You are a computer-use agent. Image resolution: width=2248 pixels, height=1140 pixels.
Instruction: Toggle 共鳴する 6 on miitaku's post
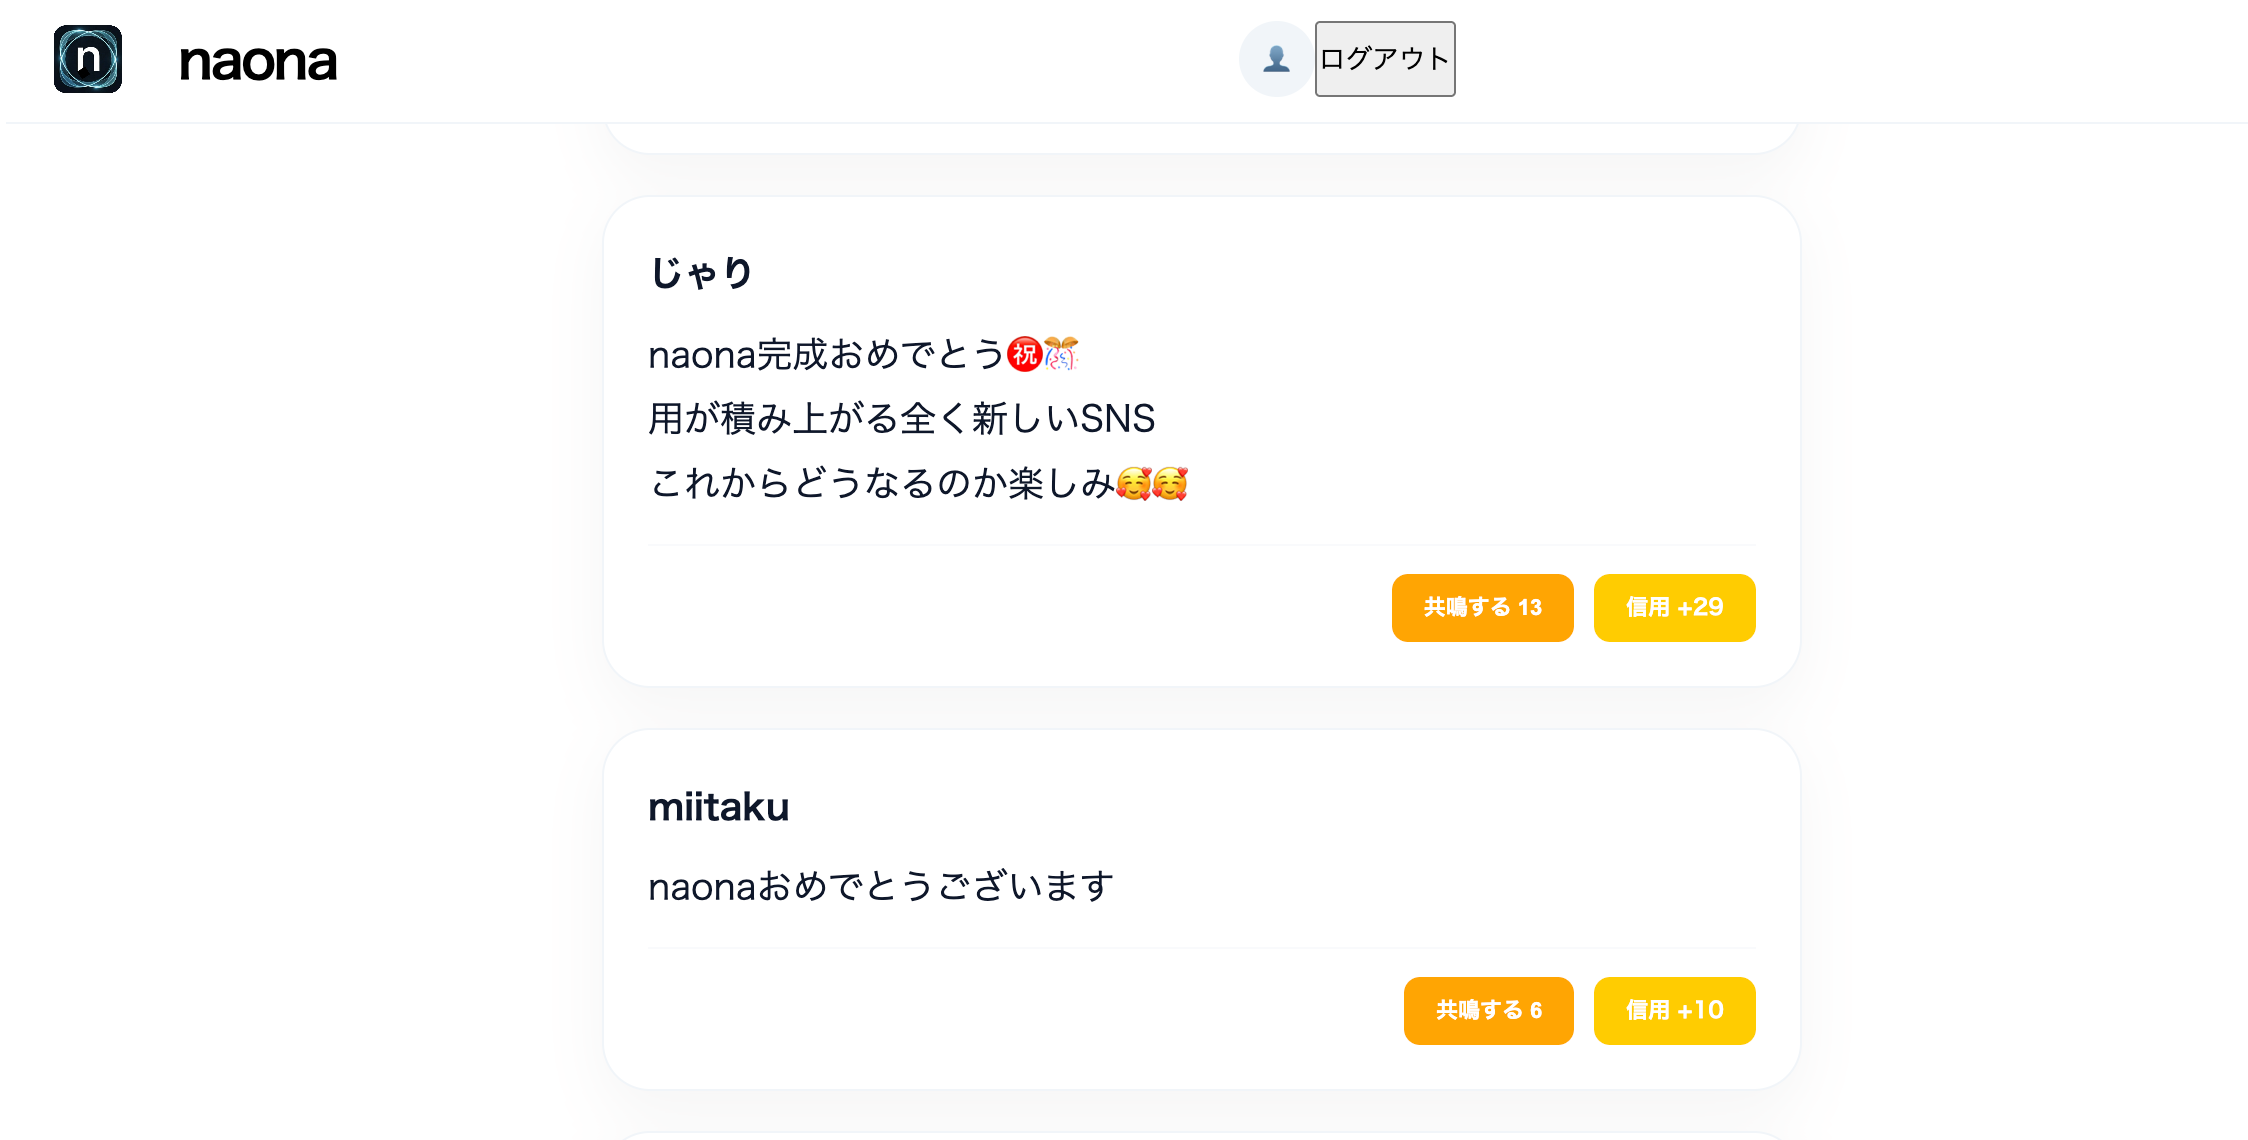1488,1010
